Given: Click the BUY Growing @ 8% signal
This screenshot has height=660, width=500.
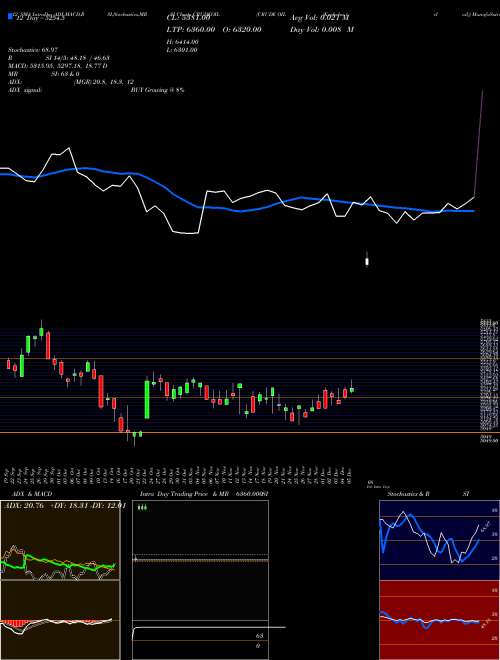Looking at the screenshot, I should (x=157, y=90).
